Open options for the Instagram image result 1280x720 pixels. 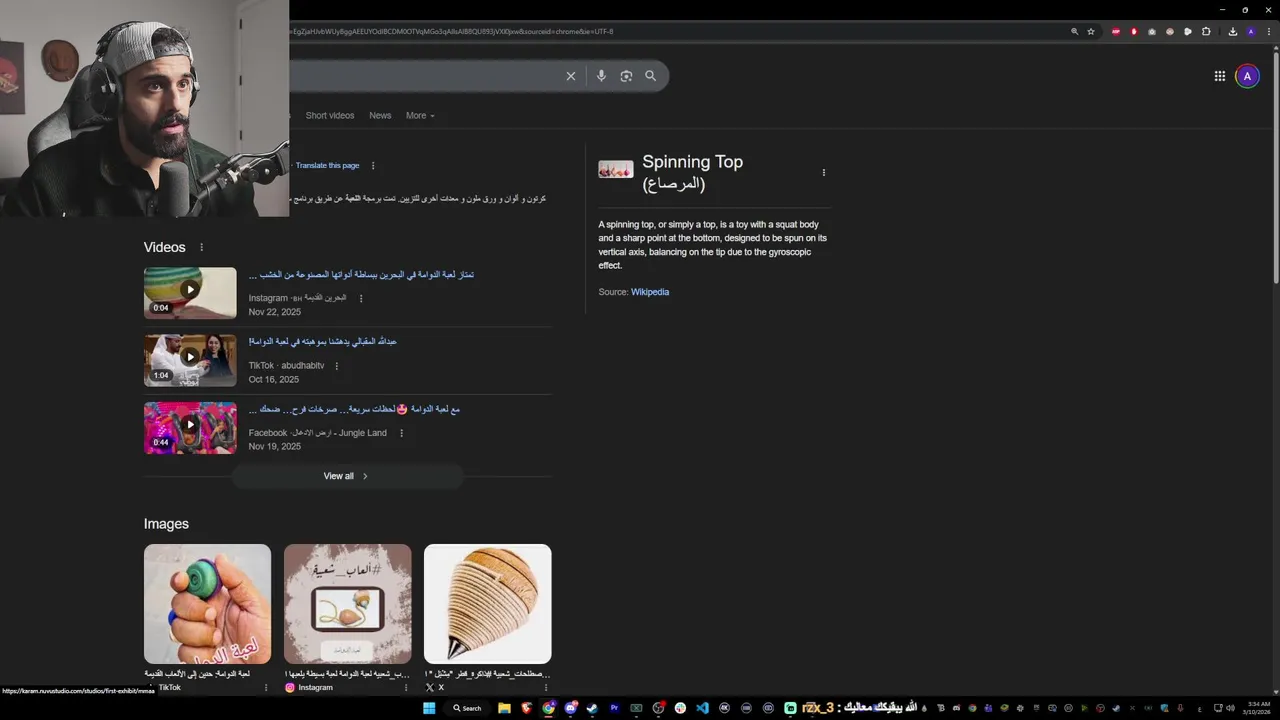pyautogui.click(x=406, y=688)
